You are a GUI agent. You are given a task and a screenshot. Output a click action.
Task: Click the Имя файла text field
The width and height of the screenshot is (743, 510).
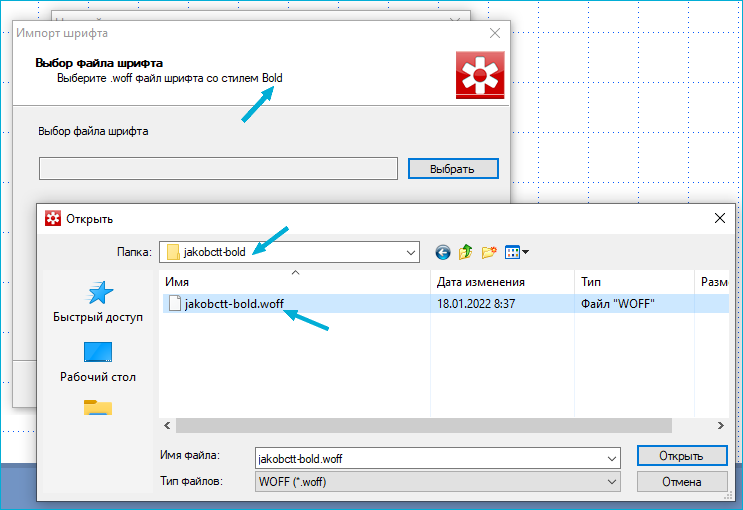(430, 459)
